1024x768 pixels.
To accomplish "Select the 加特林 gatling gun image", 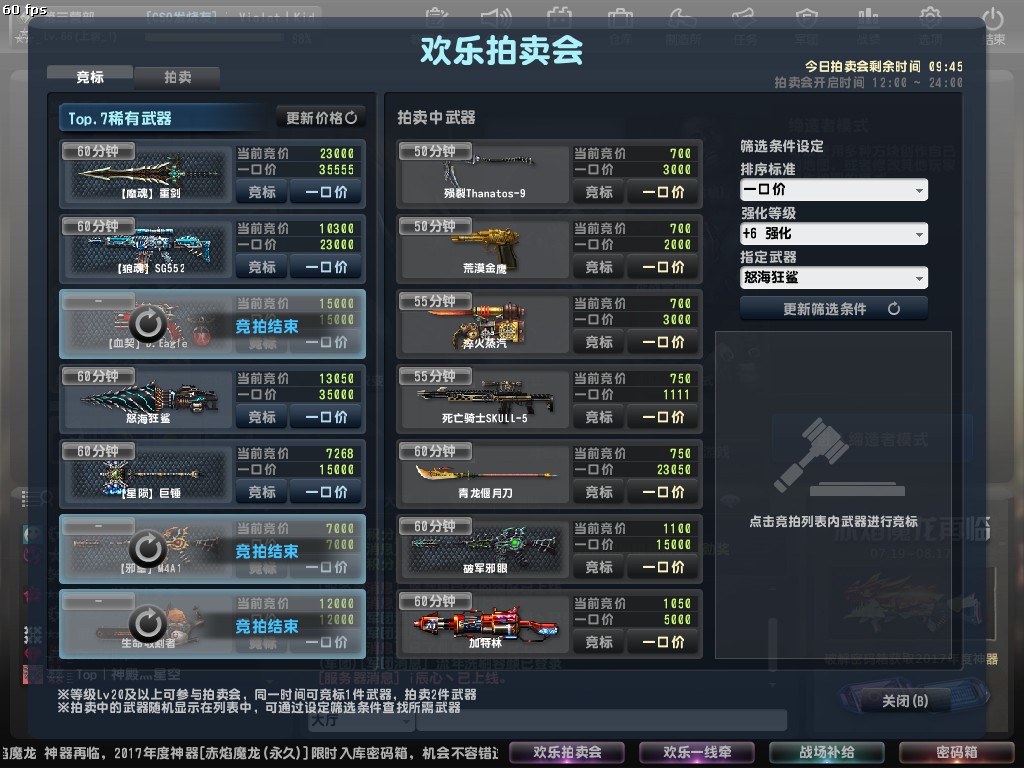I will [x=485, y=624].
